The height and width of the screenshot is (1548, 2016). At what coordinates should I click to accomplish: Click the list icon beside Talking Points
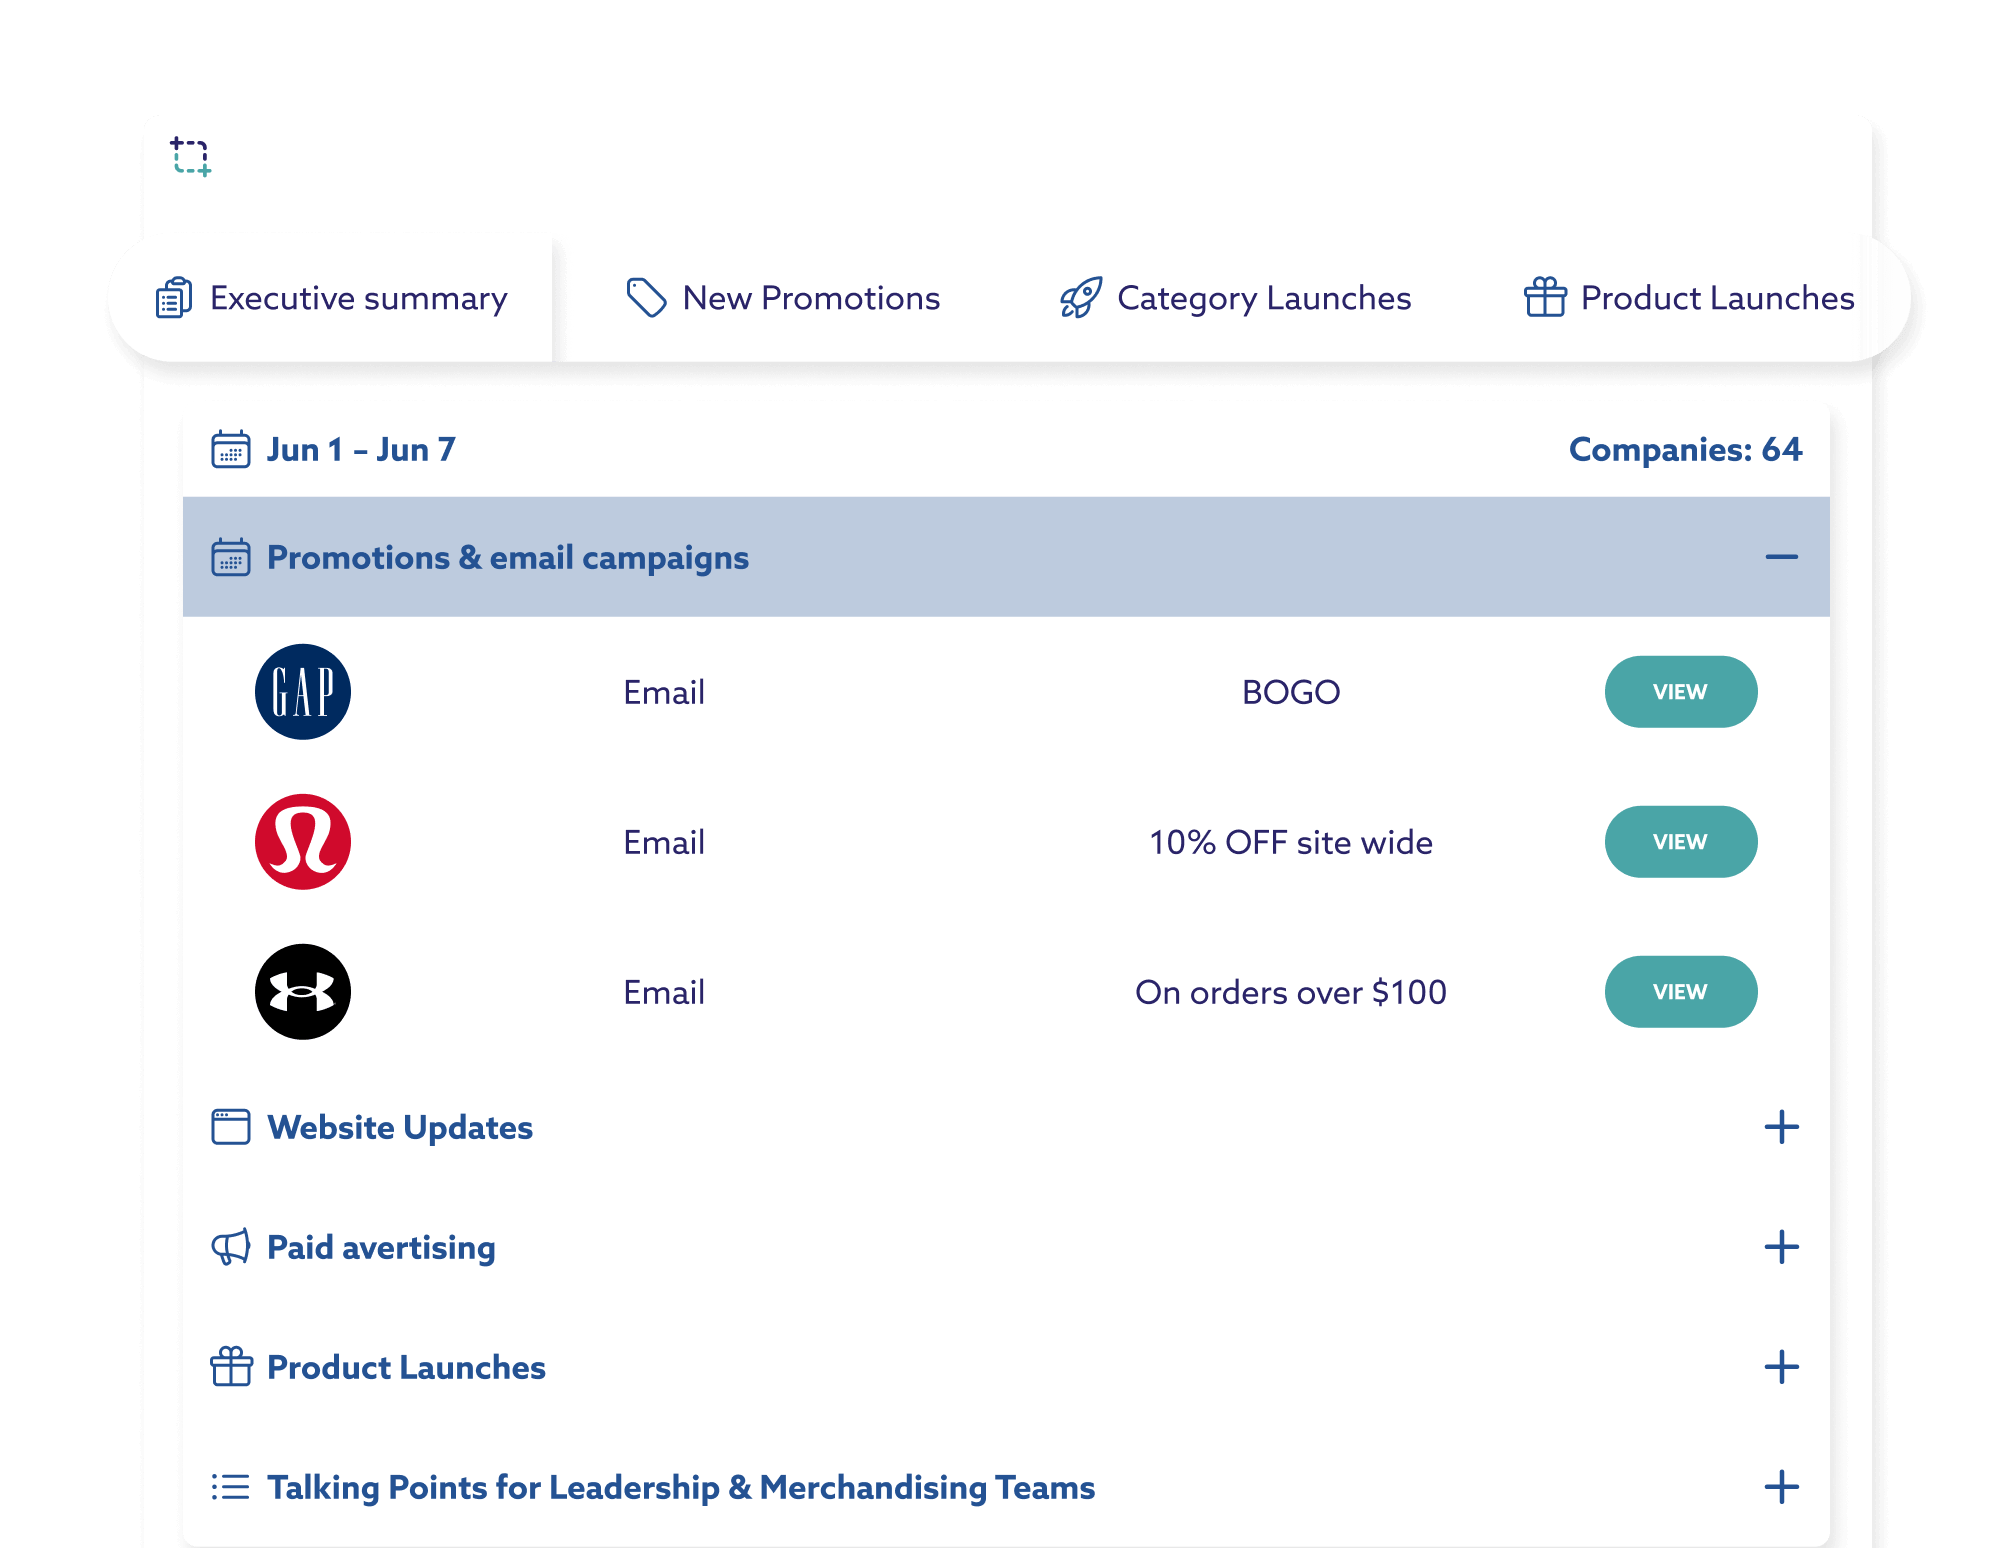231,1487
